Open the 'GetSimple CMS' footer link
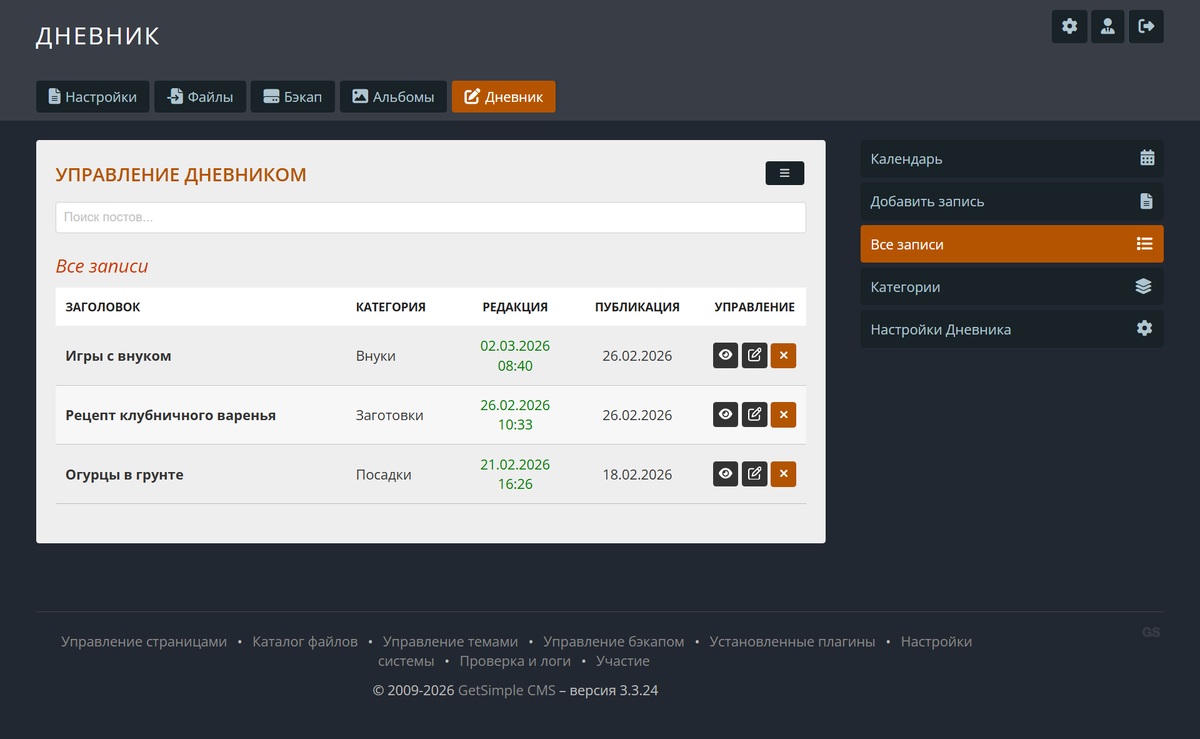The height and width of the screenshot is (739, 1200). click(x=506, y=690)
